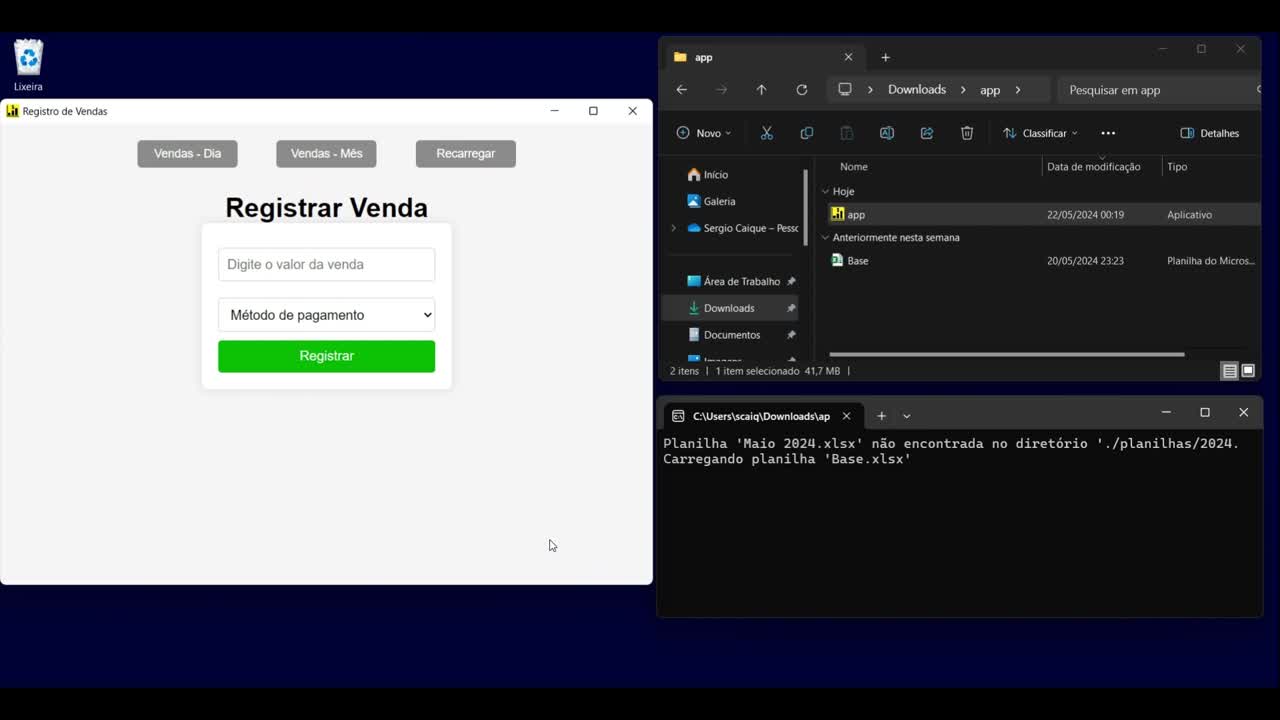Click the Aplicativo type cell

click(1189, 215)
